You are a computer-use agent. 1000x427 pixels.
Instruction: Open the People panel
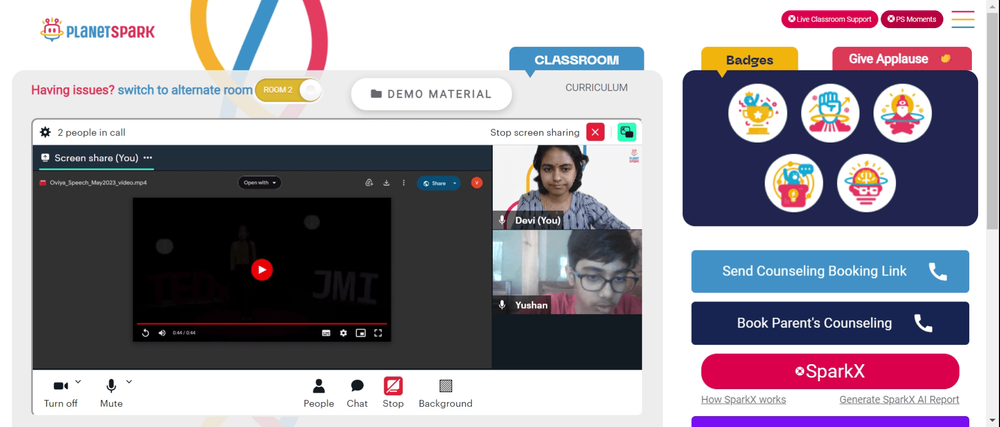[x=318, y=393]
